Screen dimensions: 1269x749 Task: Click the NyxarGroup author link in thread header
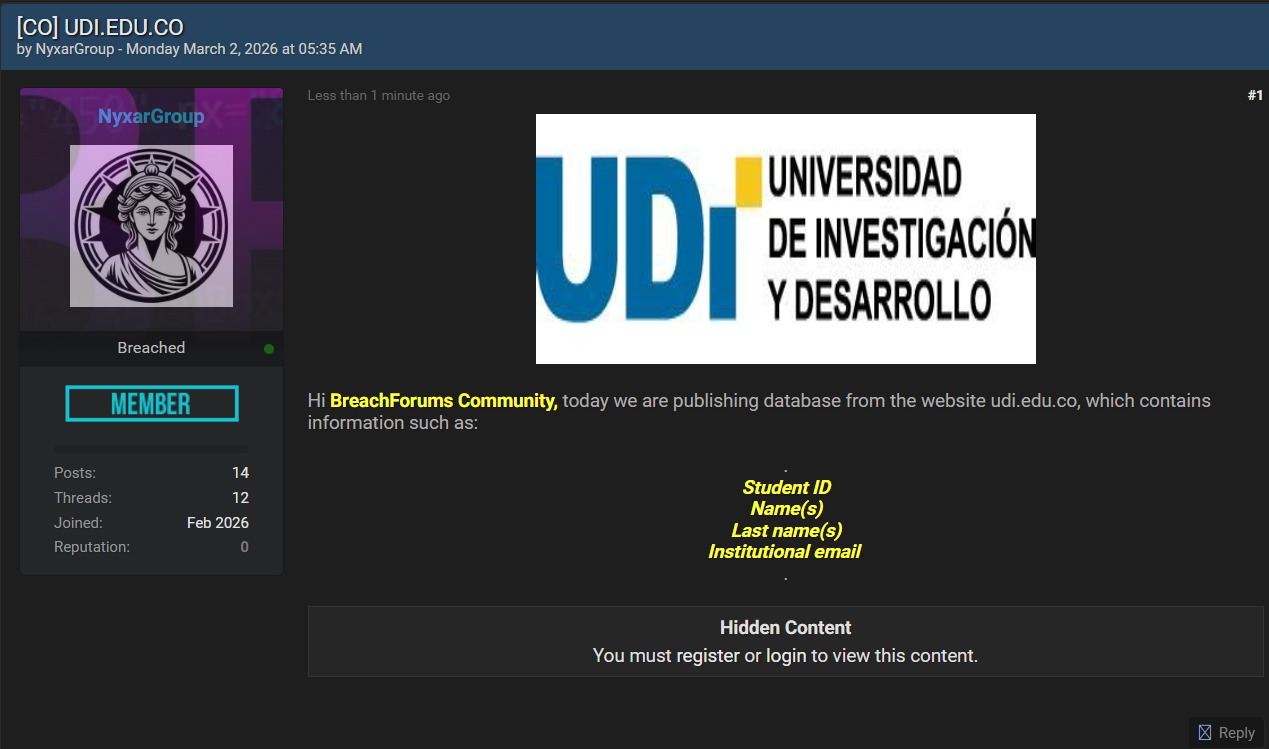pos(75,48)
